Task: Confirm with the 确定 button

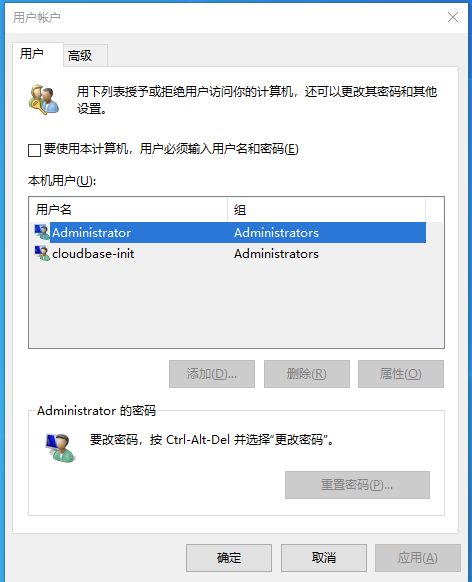Action: (229, 558)
